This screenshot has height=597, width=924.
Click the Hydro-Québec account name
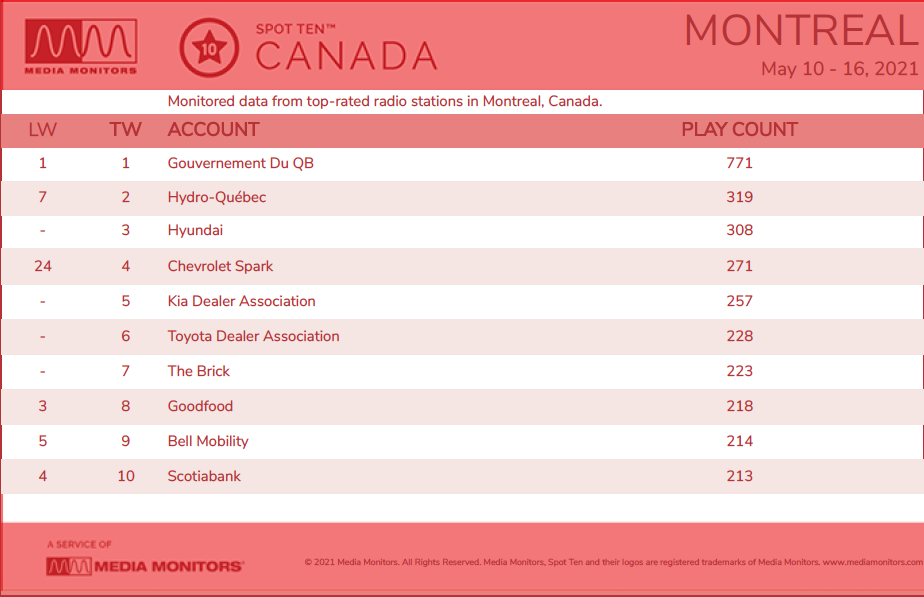click(x=217, y=197)
